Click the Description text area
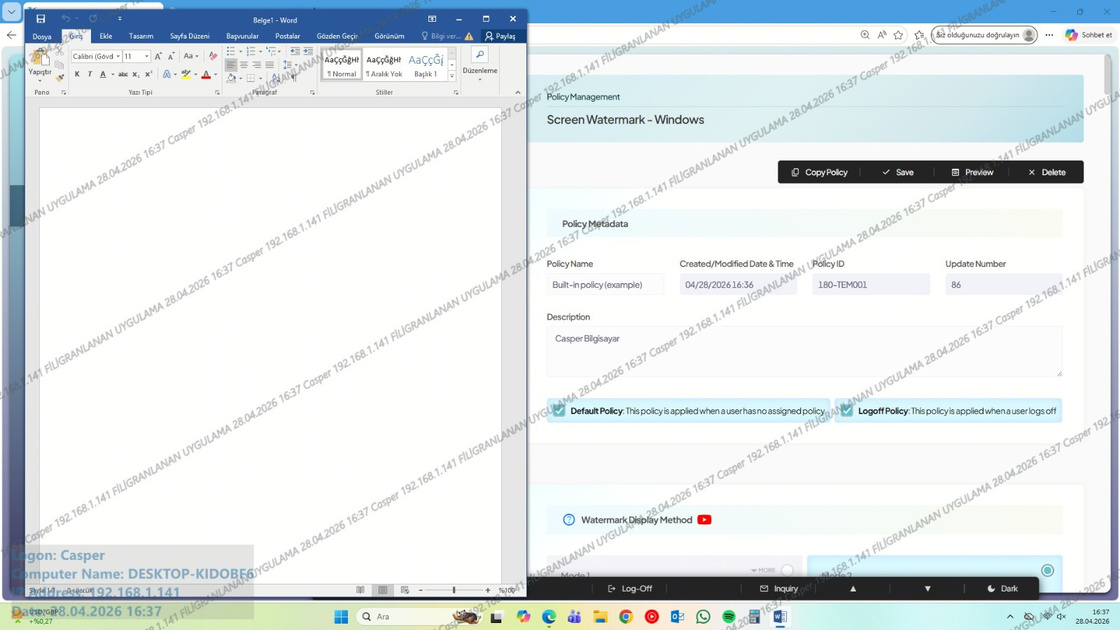This screenshot has width=1120, height=630. (x=804, y=351)
